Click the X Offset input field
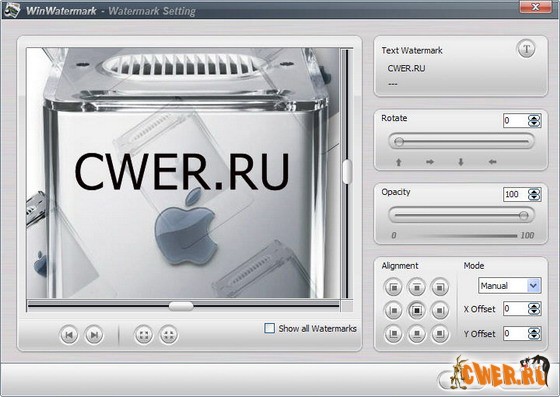560x397 pixels. (515, 308)
